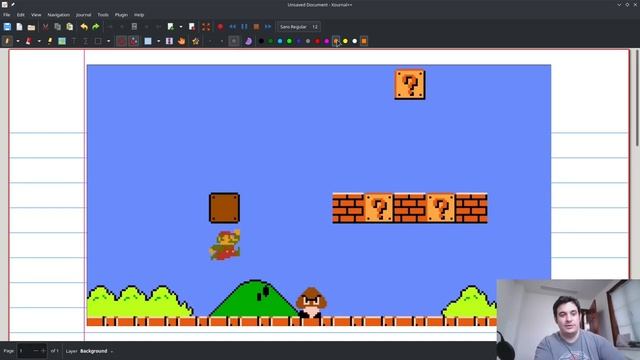Decrease page number with minus button
640x360 pixels.
coord(36,351)
